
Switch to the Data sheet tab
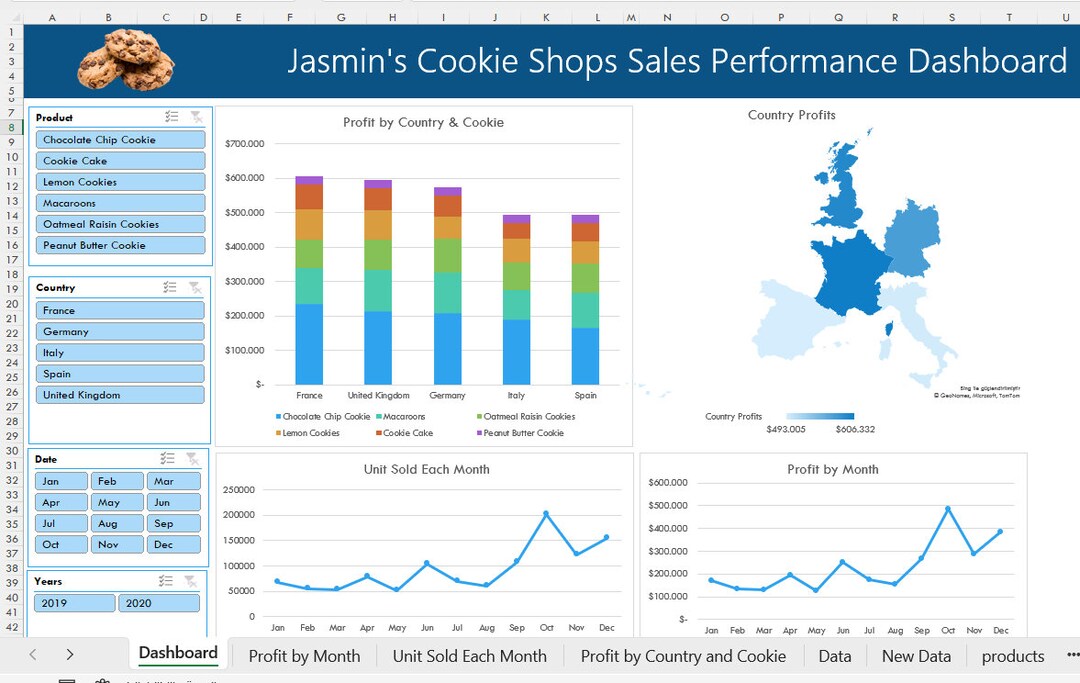(x=834, y=656)
